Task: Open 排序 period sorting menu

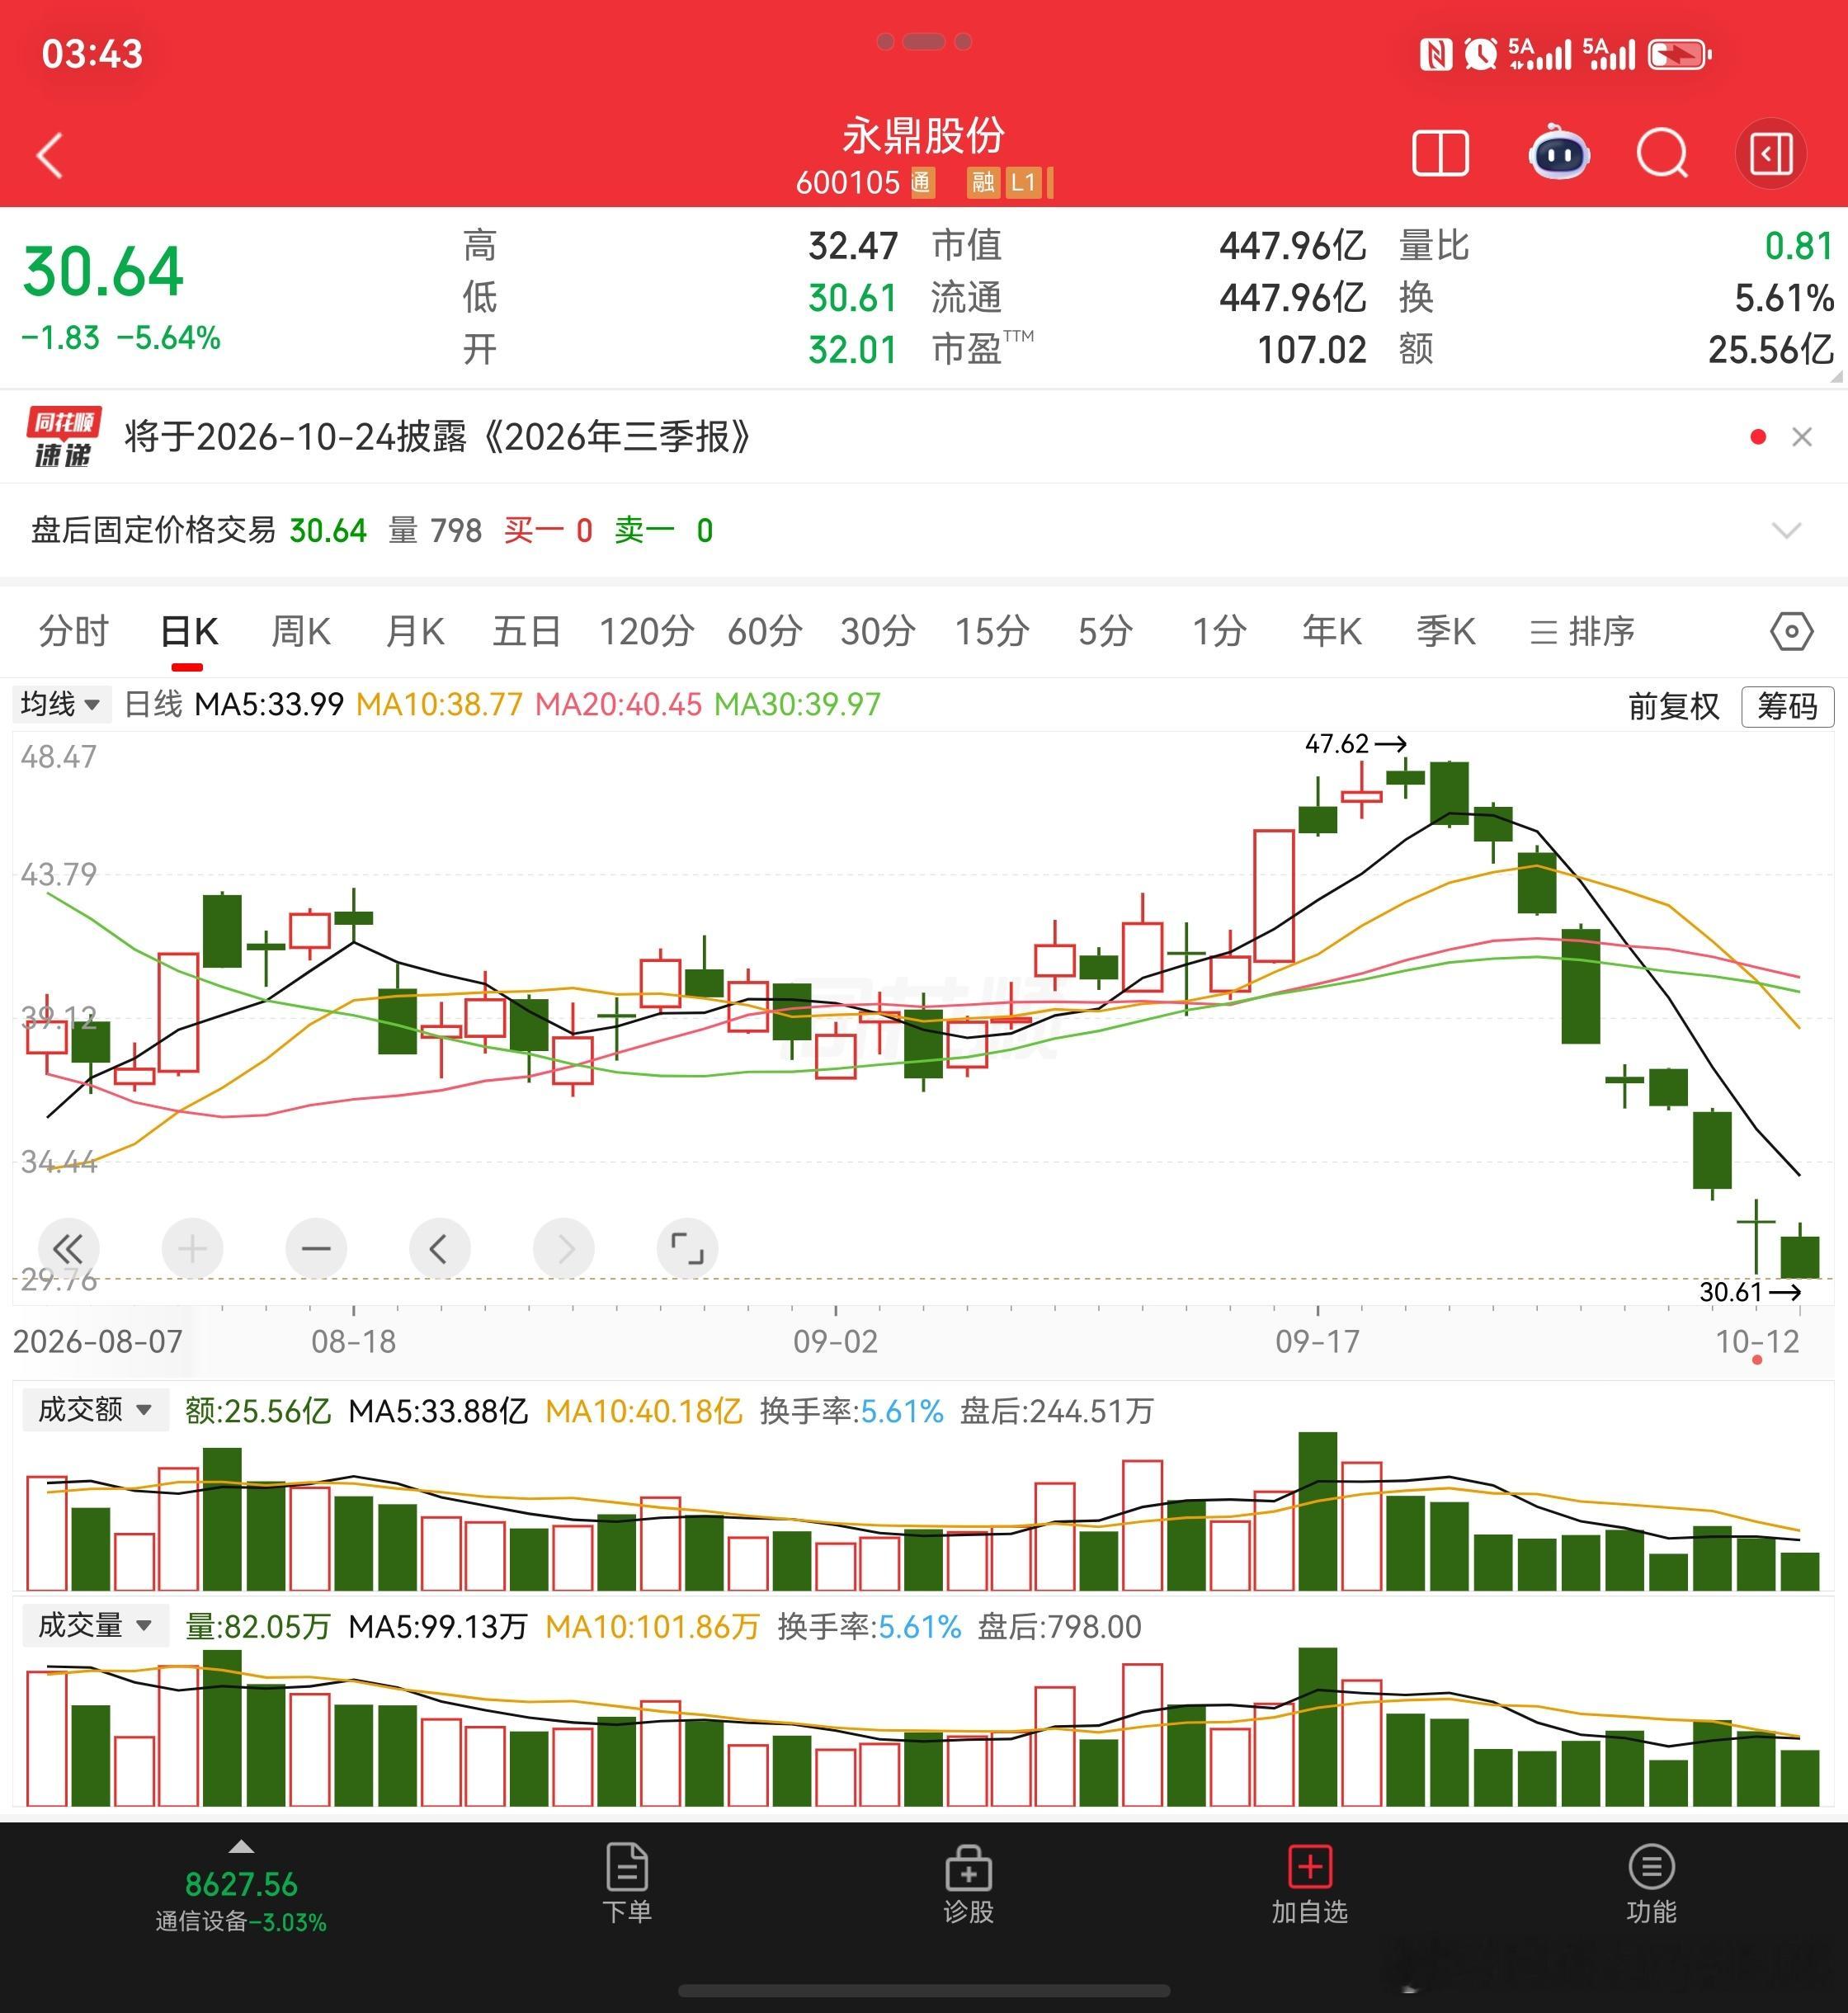Action: pos(1582,632)
